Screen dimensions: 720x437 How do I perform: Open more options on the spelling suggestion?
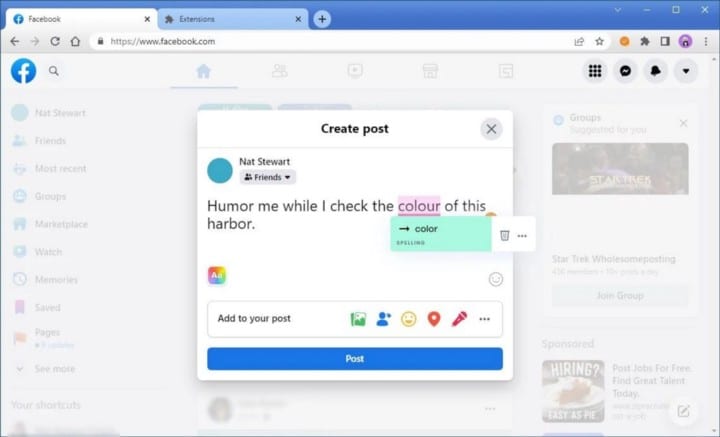click(x=522, y=236)
